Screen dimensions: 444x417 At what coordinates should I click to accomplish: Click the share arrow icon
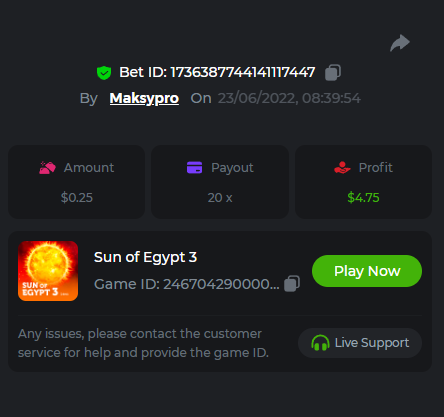click(x=400, y=43)
